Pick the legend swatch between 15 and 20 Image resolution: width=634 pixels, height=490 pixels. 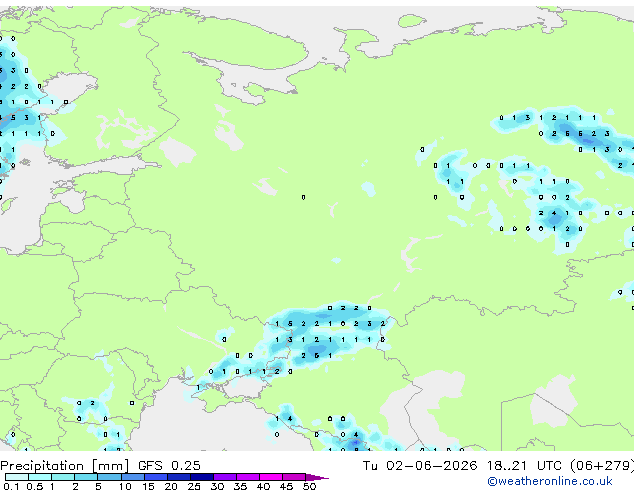coord(156,477)
